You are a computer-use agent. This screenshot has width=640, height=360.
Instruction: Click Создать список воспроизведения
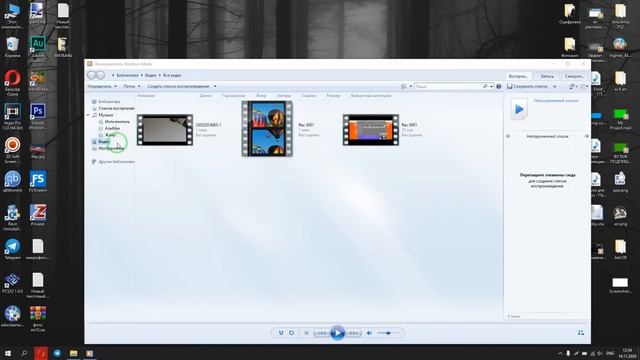(x=178, y=87)
